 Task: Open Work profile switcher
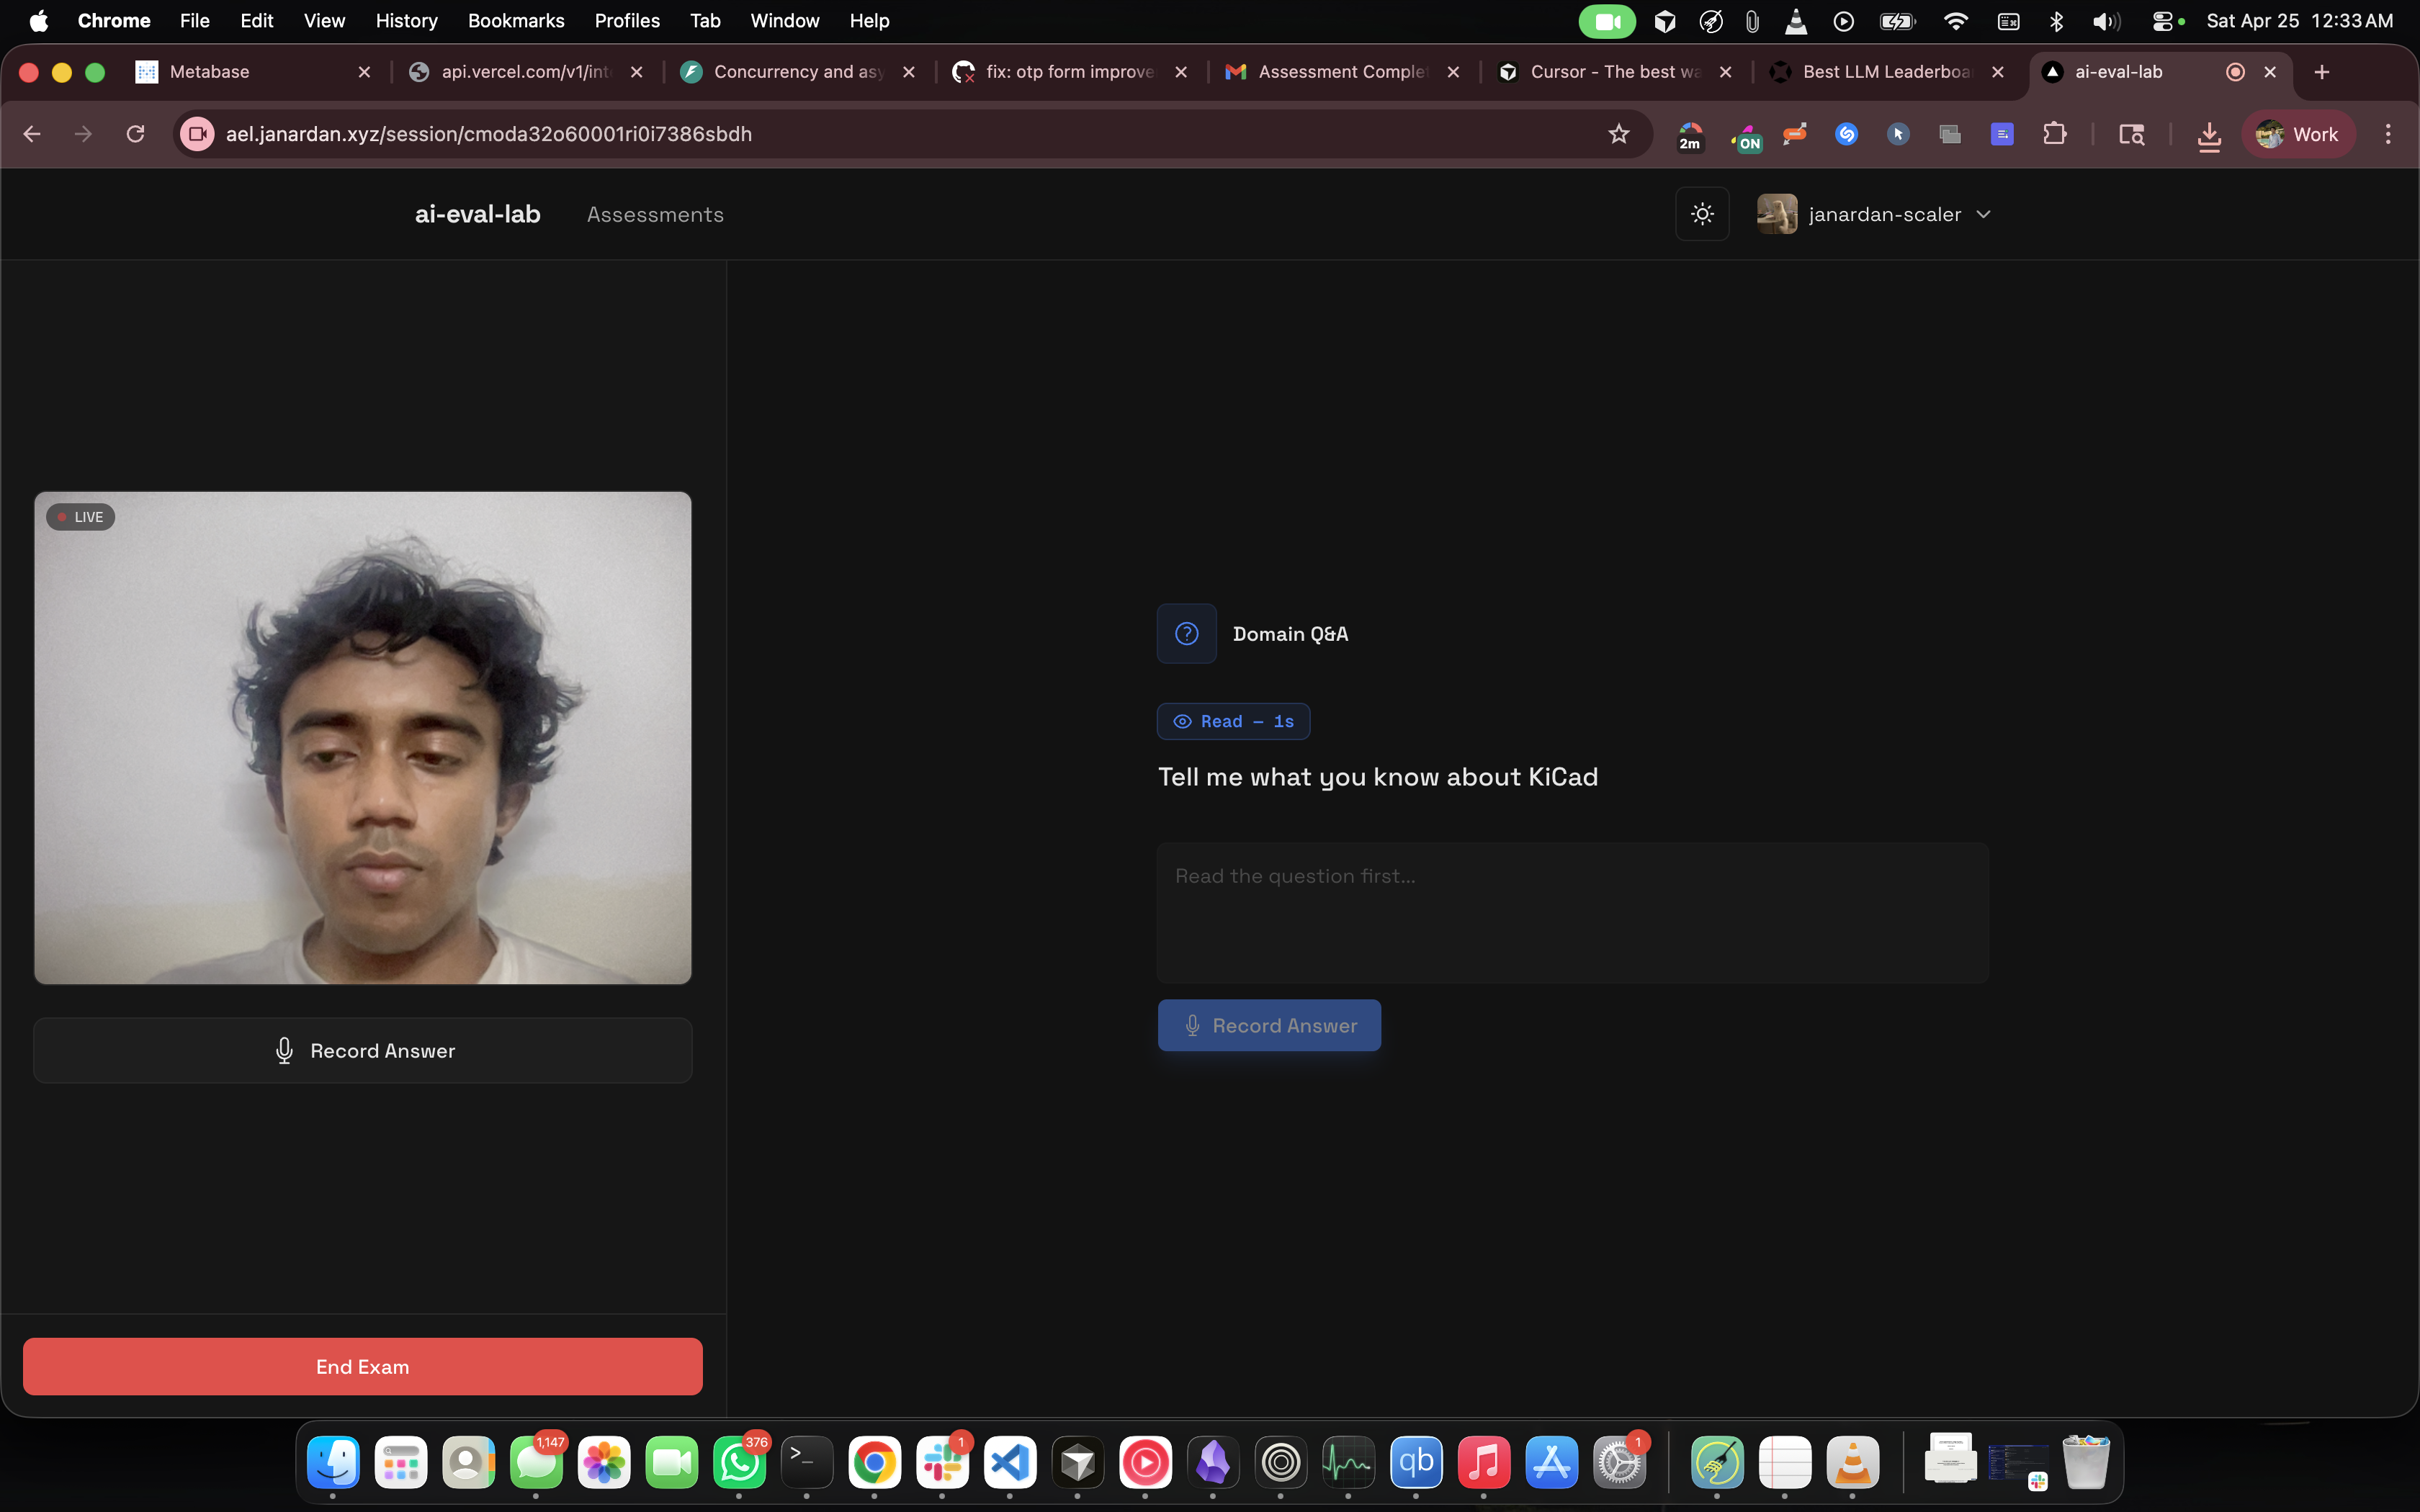click(x=2298, y=134)
